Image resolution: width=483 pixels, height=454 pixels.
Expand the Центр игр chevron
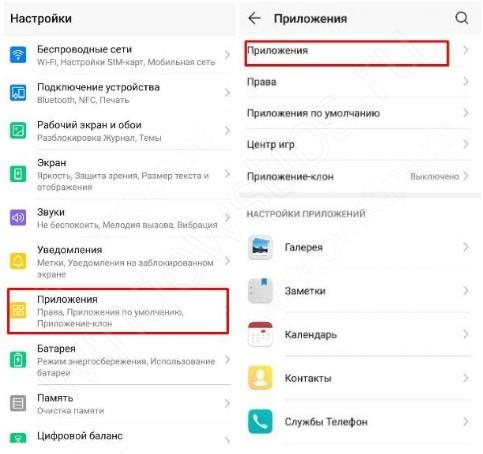point(466,145)
